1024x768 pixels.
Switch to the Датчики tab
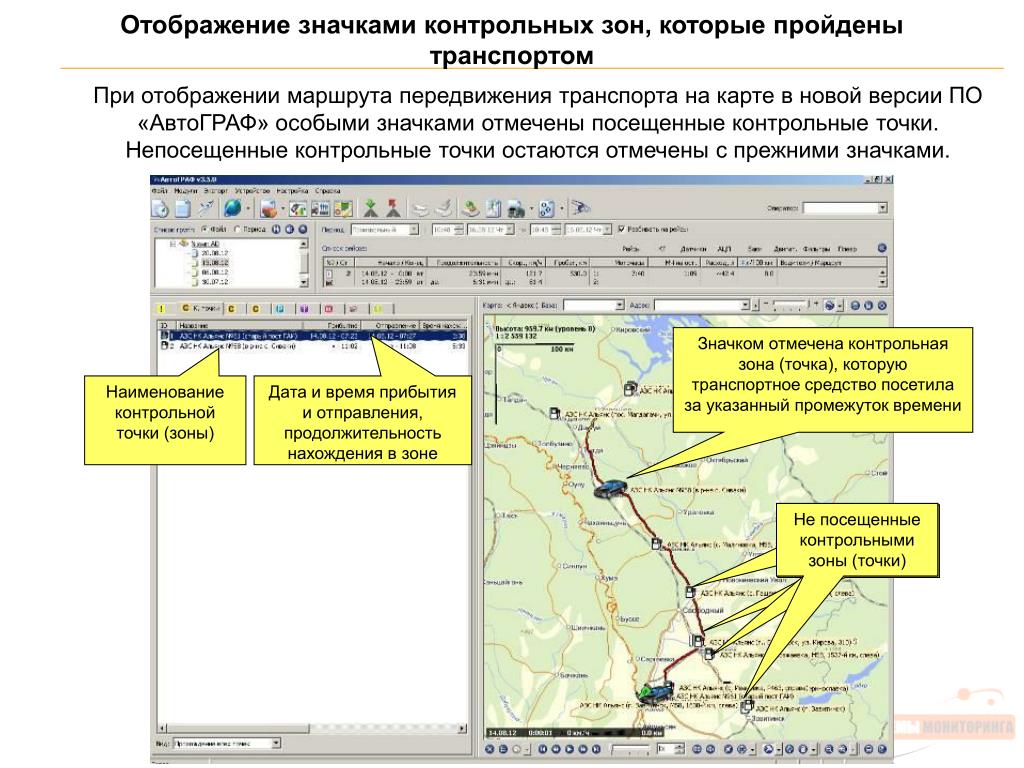pos(693,249)
